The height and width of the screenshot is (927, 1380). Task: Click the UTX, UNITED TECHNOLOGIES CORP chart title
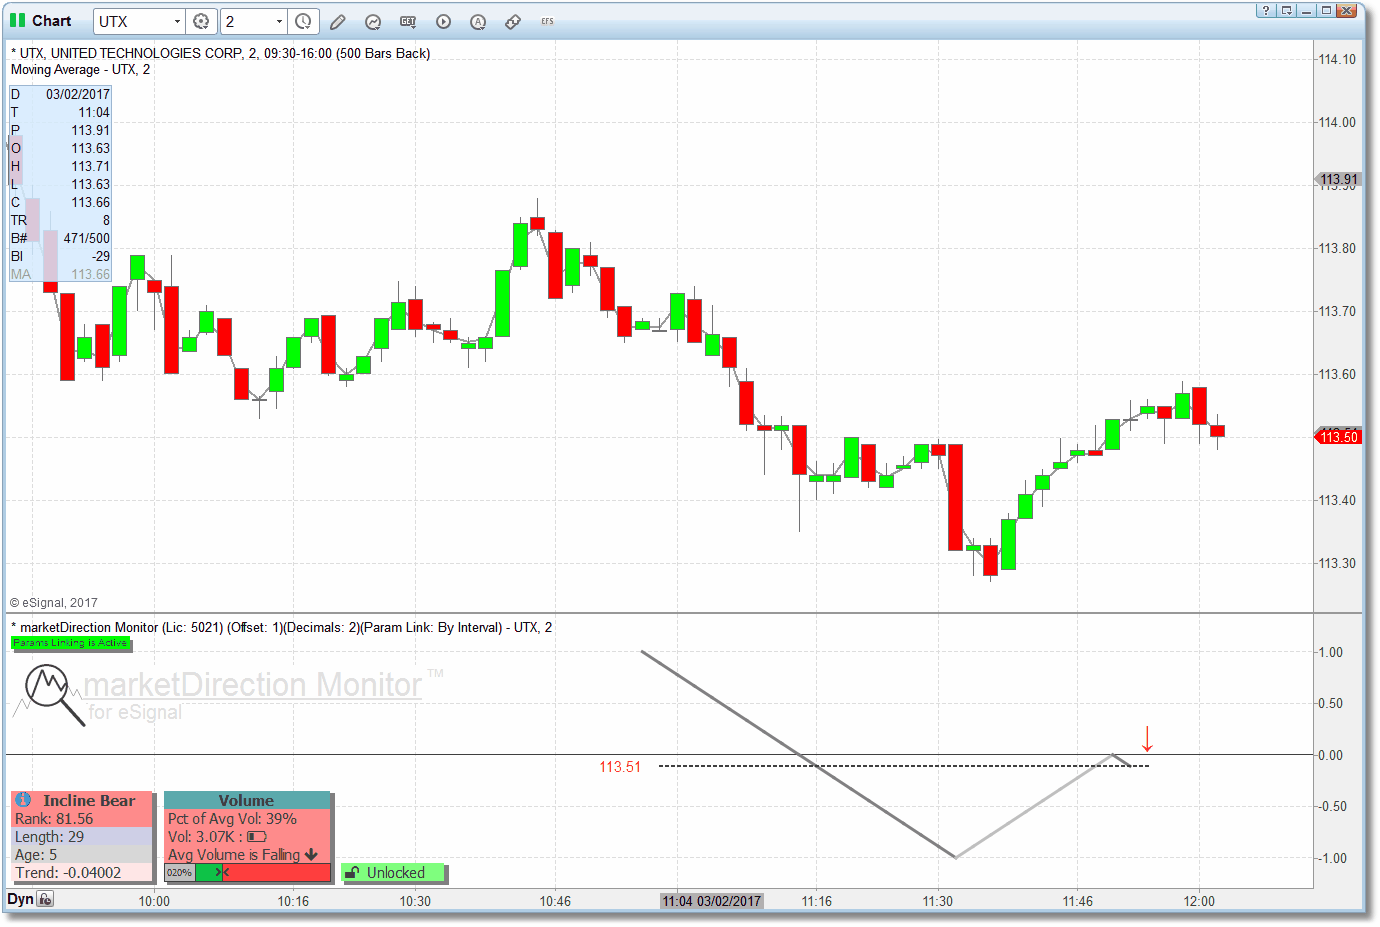coord(221,53)
